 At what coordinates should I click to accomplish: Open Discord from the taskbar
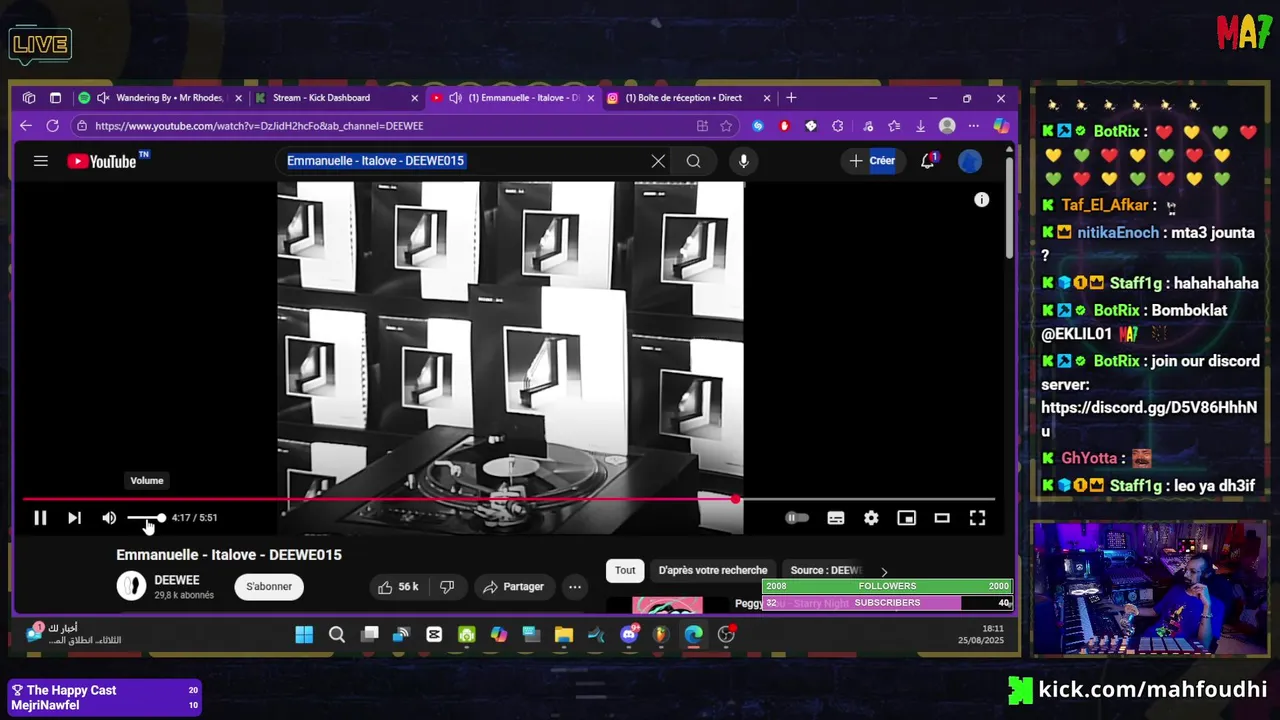[x=629, y=635]
